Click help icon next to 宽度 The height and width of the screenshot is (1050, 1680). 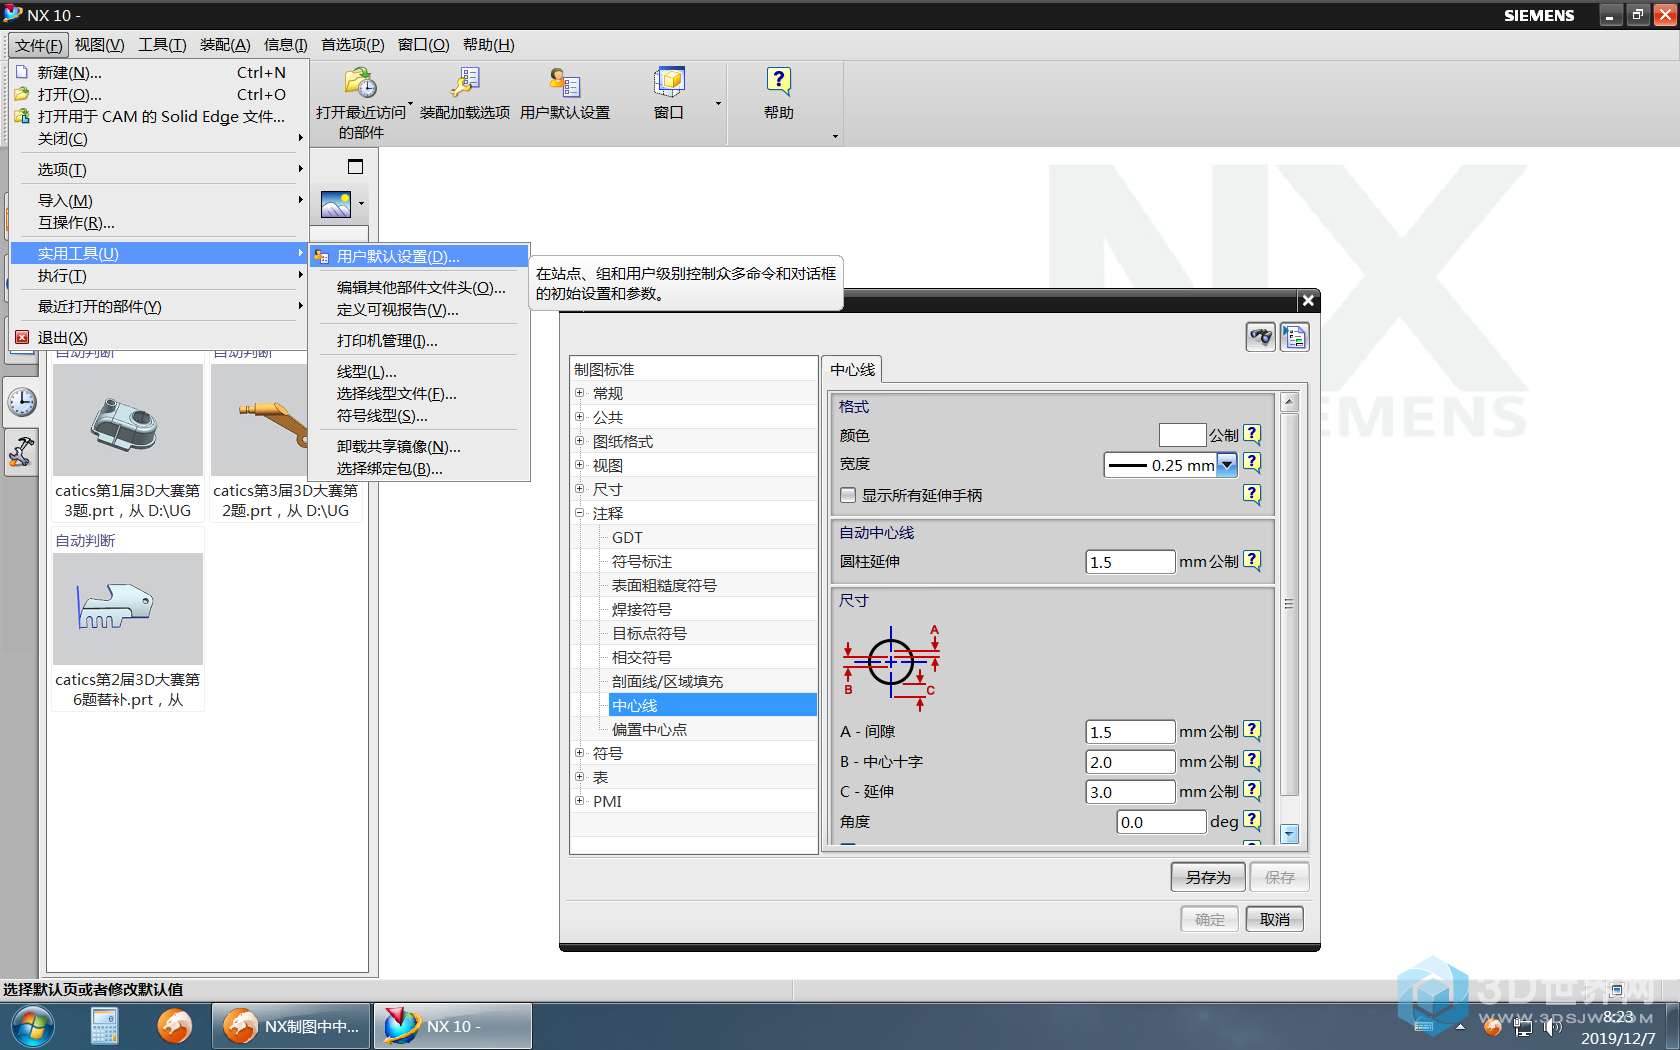1252,463
